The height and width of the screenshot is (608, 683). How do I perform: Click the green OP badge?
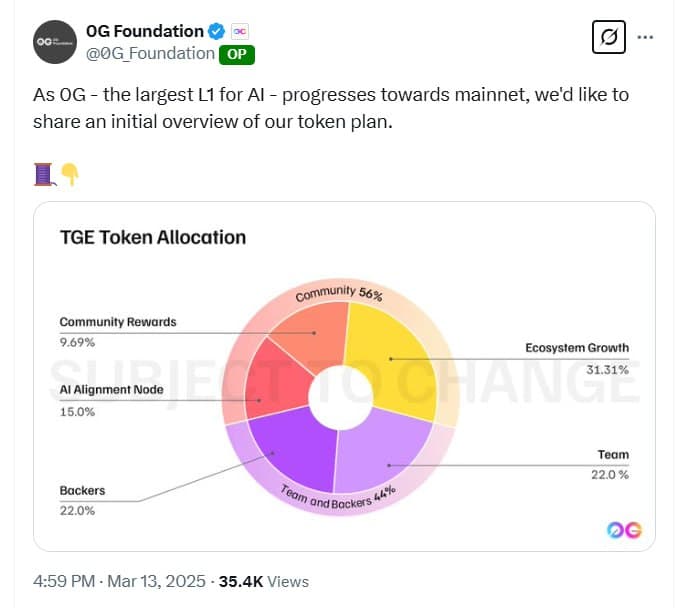pyautogui.click(x=237, y=54)
